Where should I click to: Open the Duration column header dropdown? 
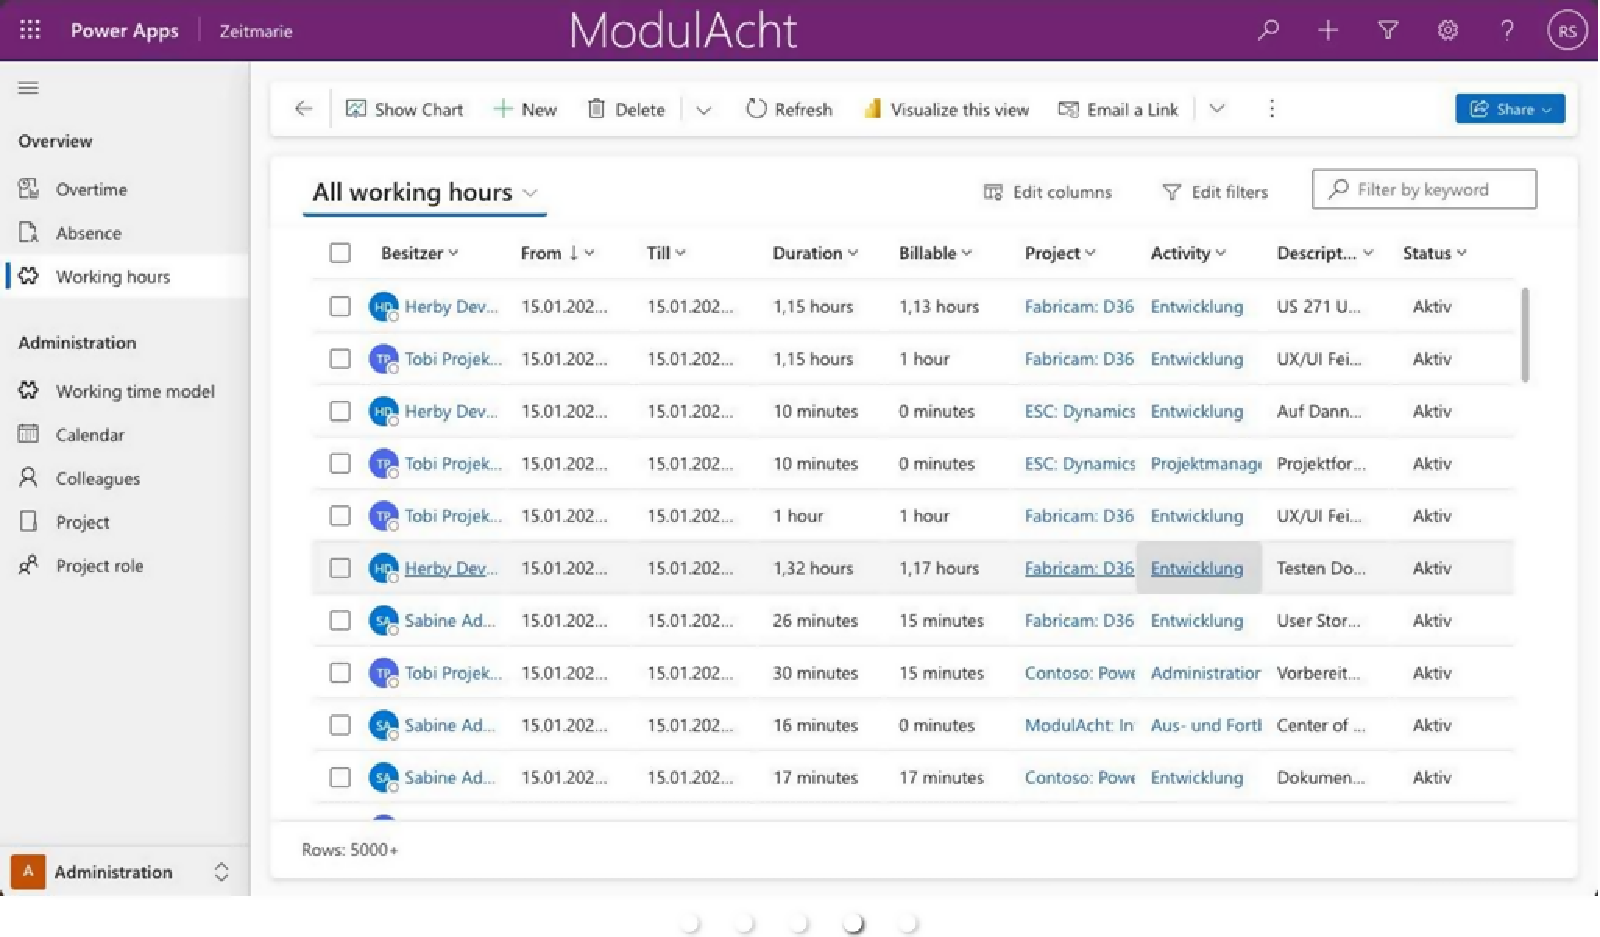(x=815, y=253)
